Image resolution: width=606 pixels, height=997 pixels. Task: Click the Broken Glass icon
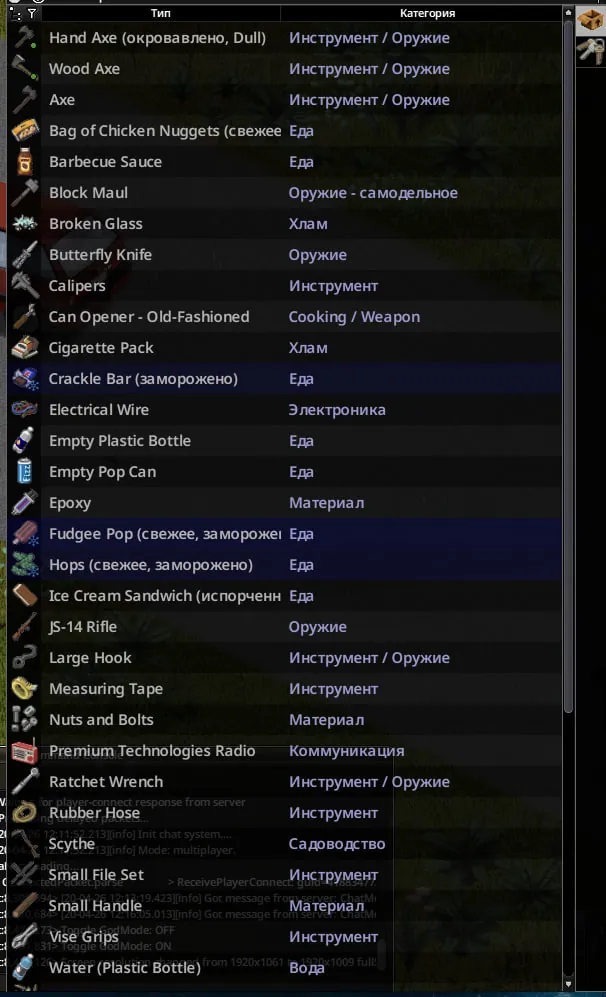pos(24,224)
